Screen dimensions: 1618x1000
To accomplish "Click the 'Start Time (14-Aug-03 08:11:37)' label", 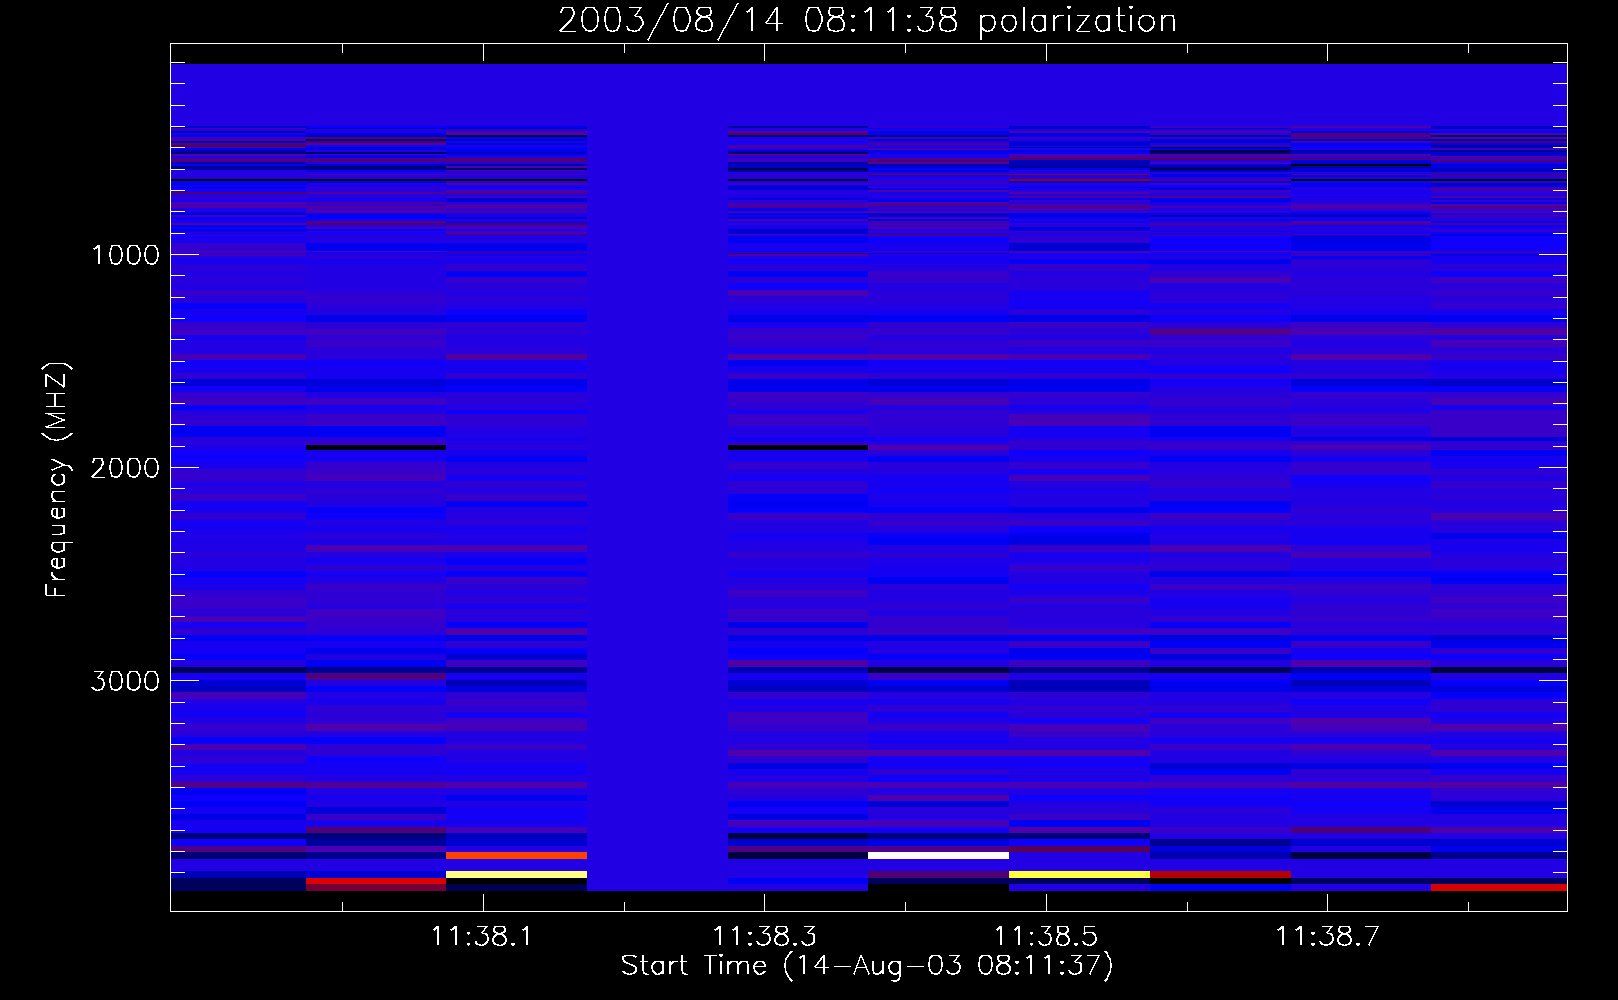I will pos(867,966).
